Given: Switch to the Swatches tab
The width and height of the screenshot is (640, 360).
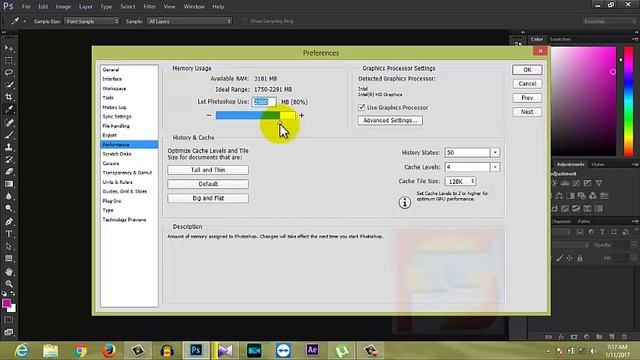Looking at the screenshot, I should click(560, 39).
